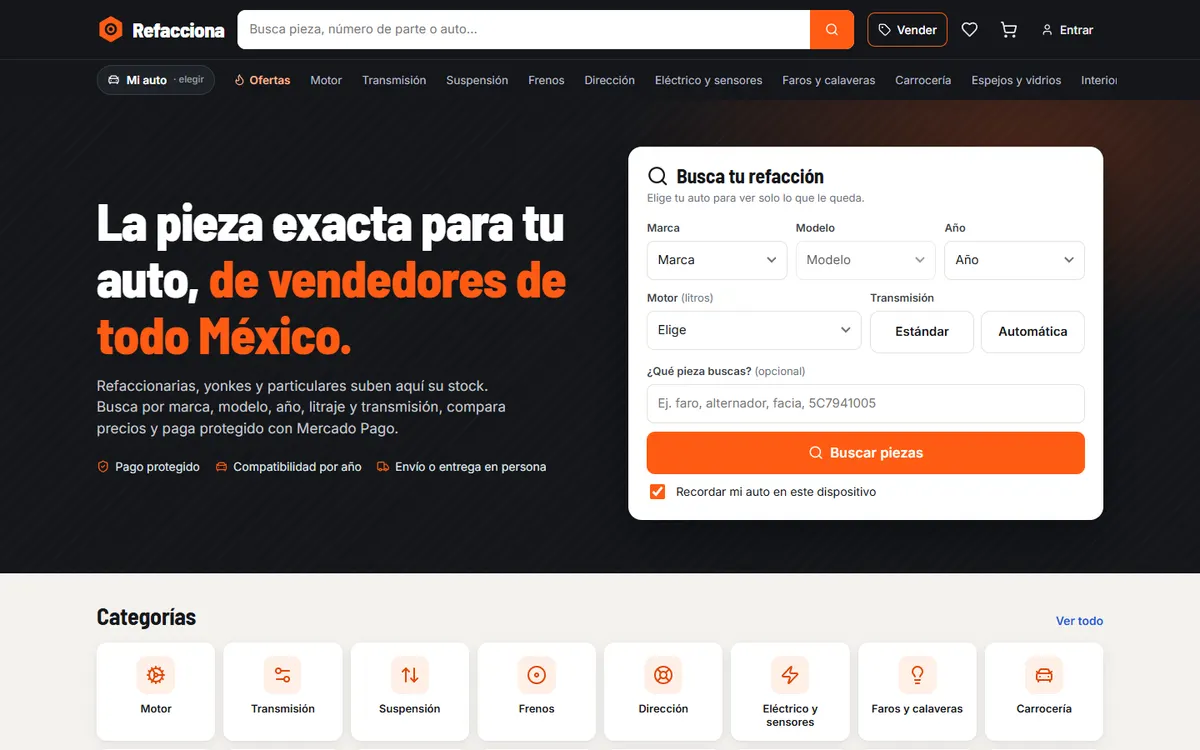Open the Año dropdown

1015,260
